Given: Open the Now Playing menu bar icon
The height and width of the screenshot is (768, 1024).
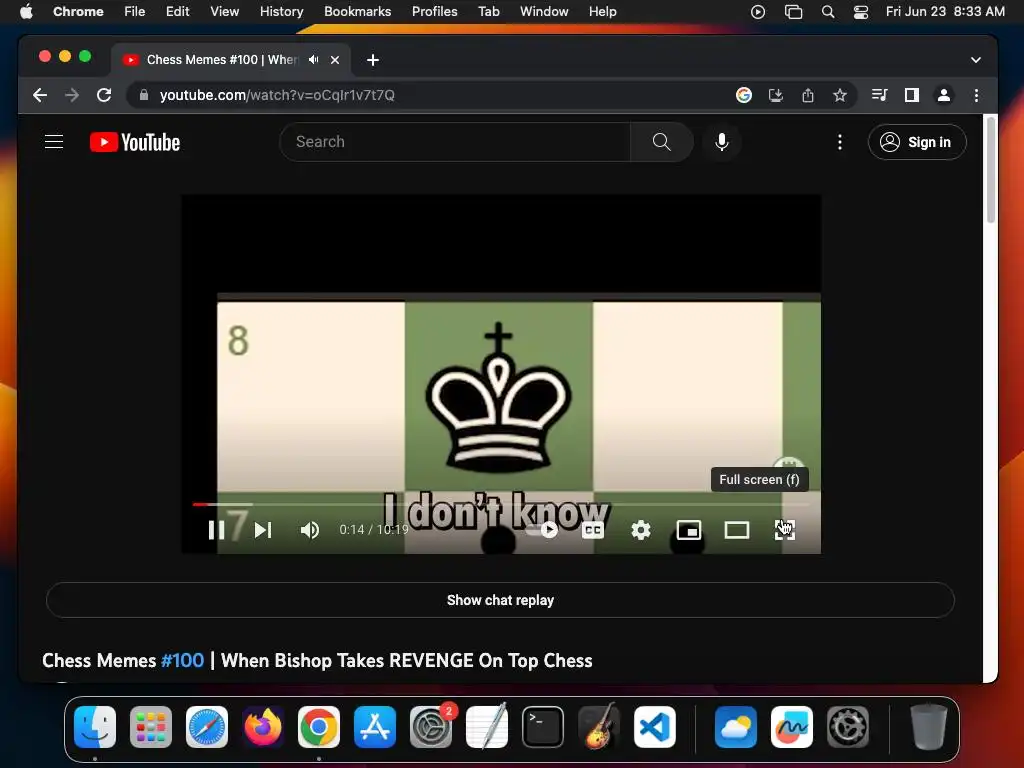Looking at the screenshot, I should click(x=758, y=11).
